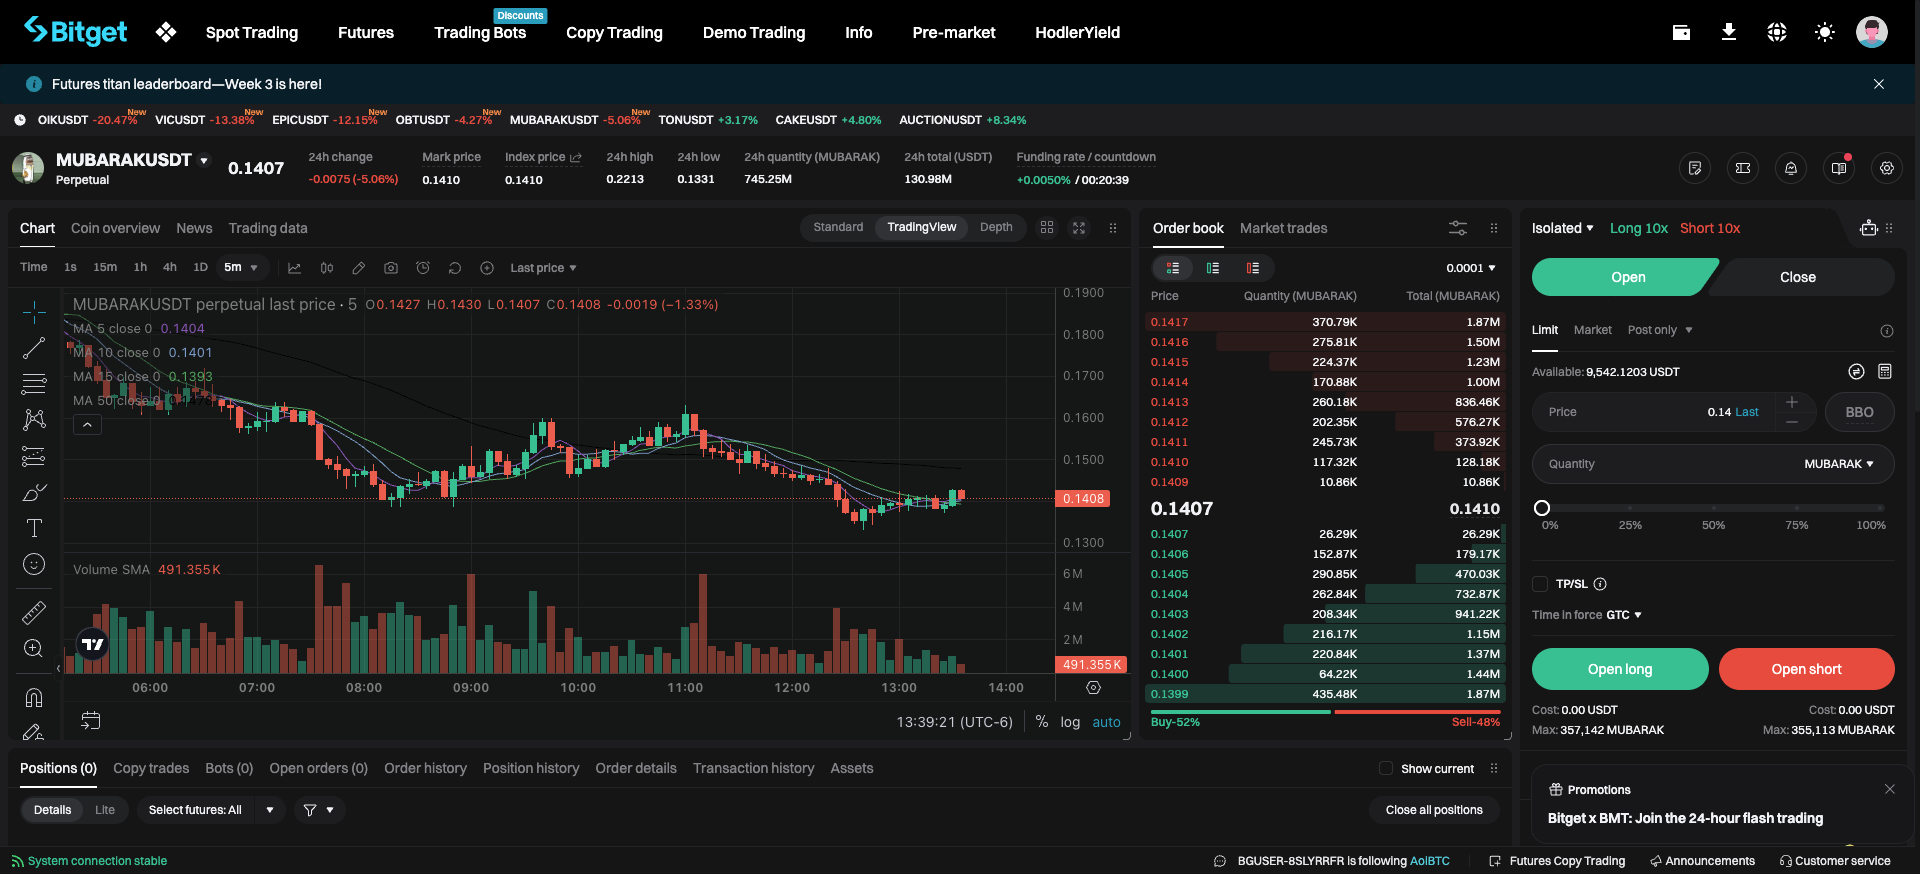Open the chart multi-layout grid icon
Image resolution: width=1920 pixels, height=874 pixels.
pos(1047,228)
